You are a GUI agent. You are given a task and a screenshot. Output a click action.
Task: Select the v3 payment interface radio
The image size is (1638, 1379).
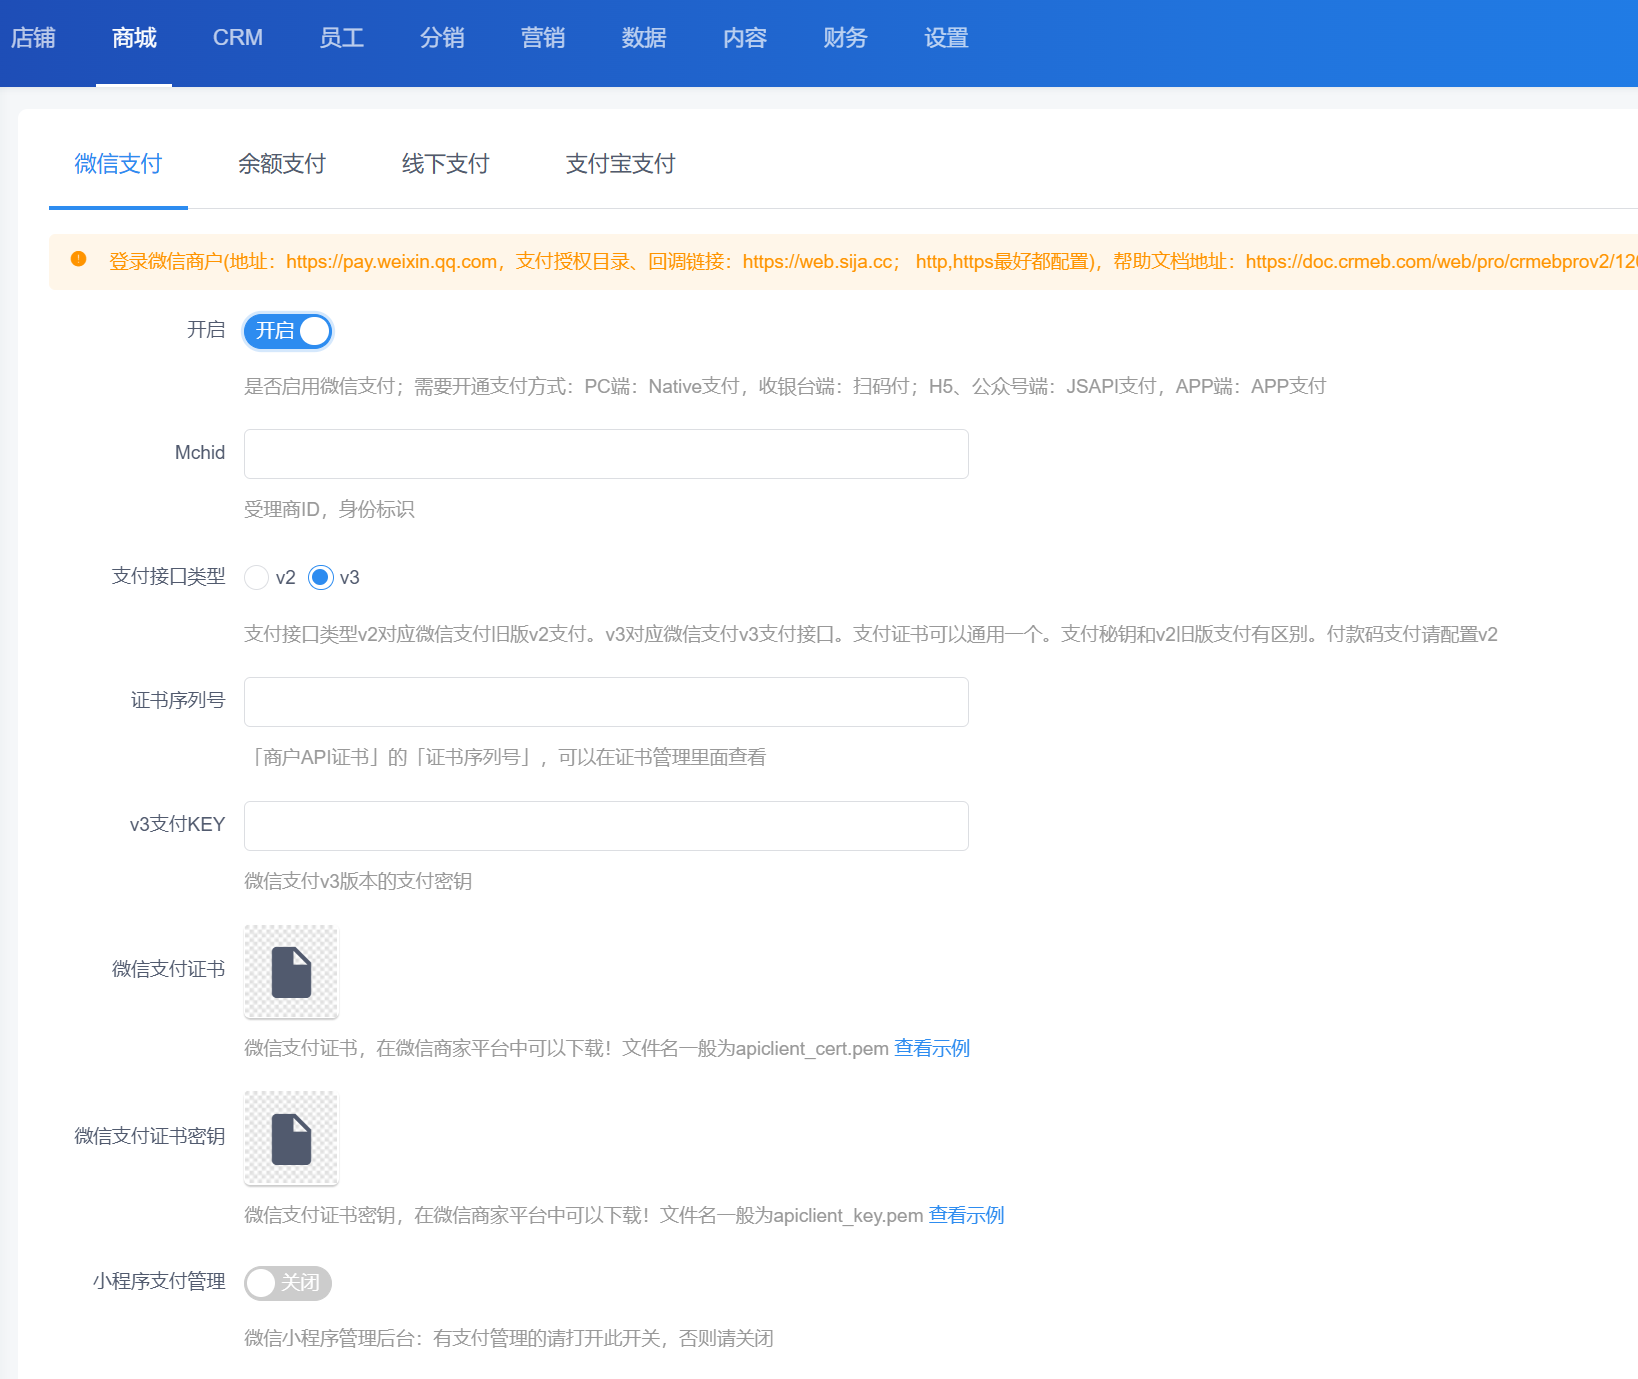321,577
